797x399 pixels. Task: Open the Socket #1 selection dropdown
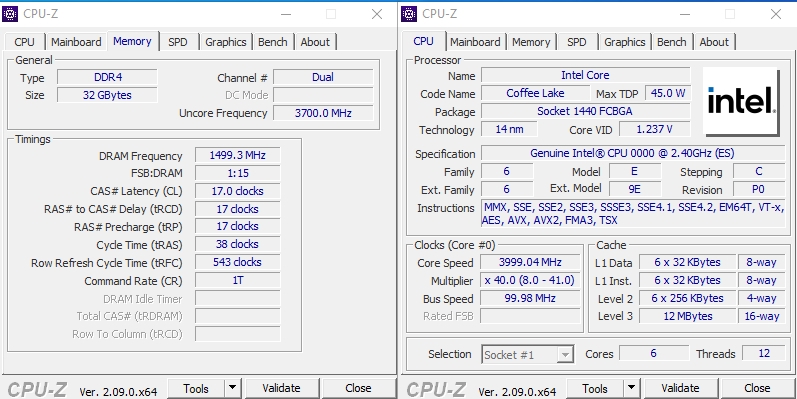528,354
